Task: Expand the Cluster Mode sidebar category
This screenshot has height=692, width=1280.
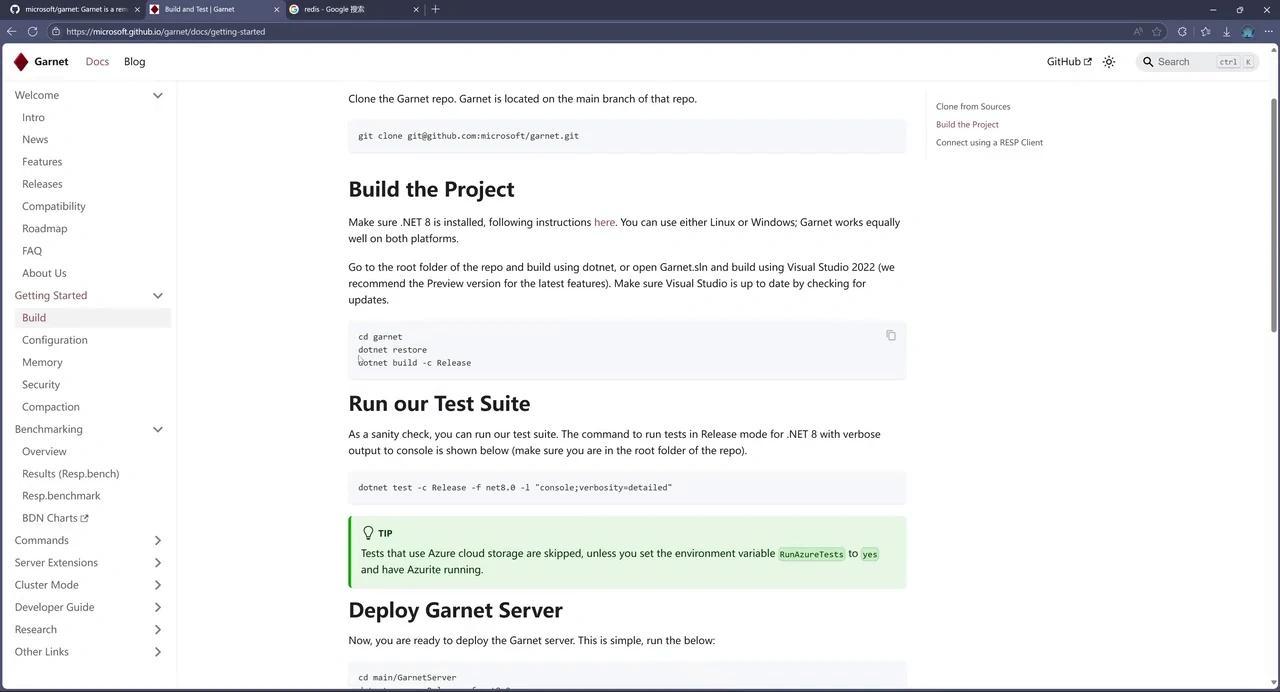Action: pos(157,585)
